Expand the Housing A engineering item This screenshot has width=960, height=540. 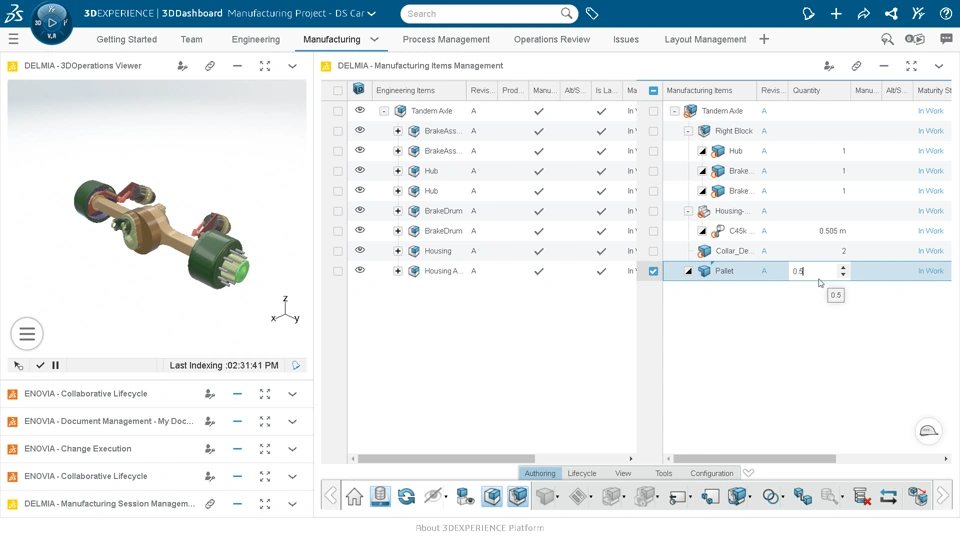click(x=397, y=271)
